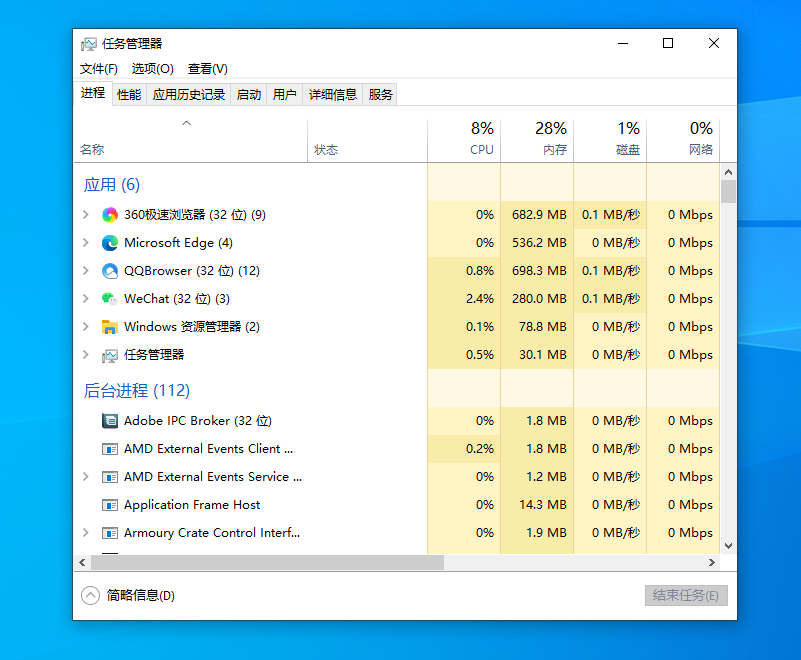The width and height of the screenshot is (801, 660).
Task: Sort by the 磁盘 column header
Action: [610, 140]
